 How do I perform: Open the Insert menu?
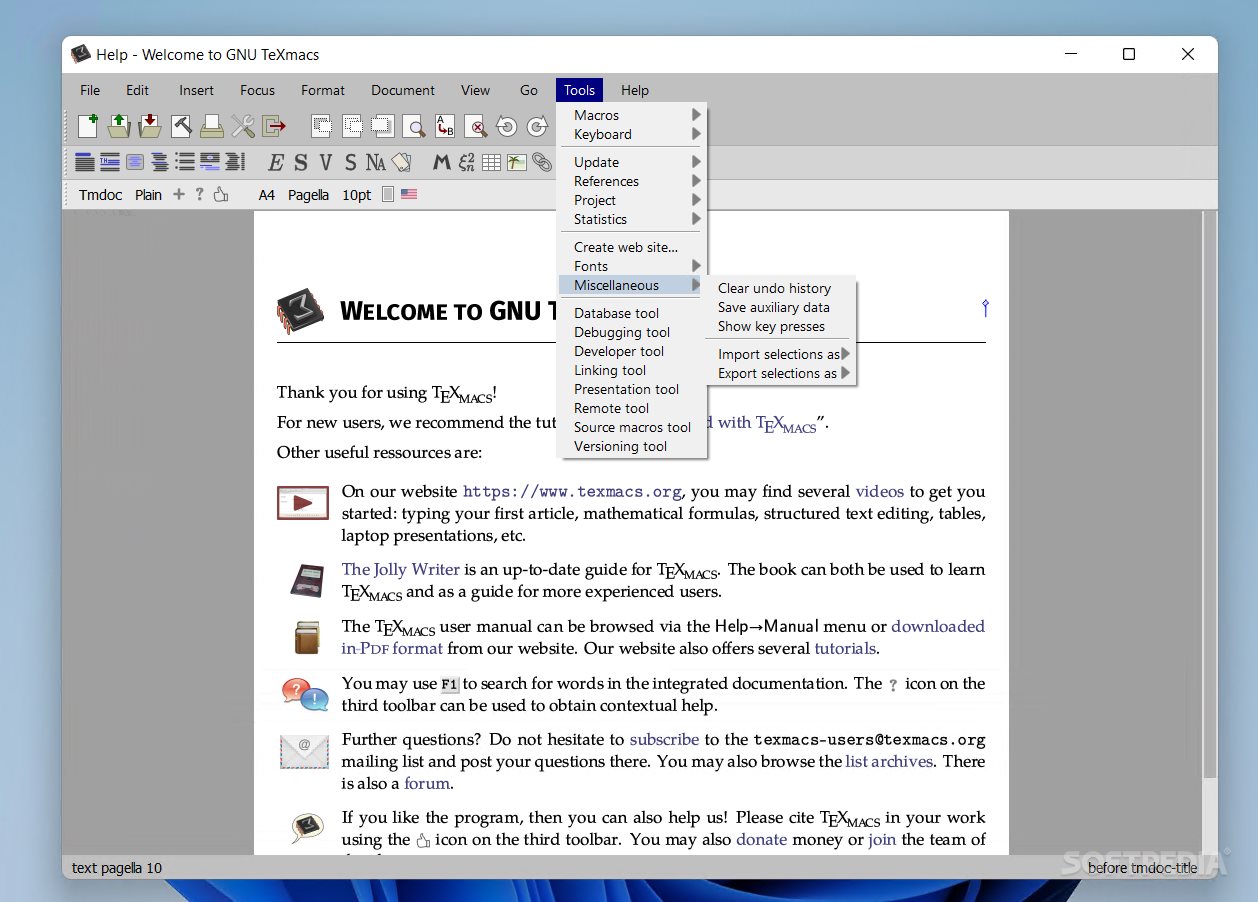196,90
